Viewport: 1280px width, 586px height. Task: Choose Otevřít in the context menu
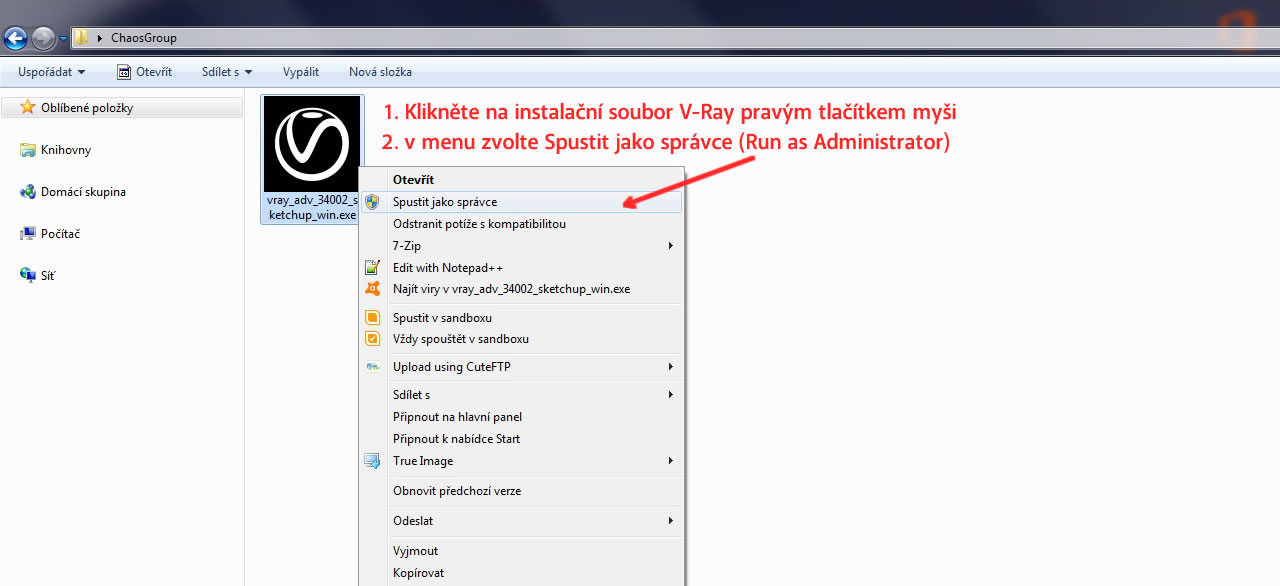pos(521,180)
